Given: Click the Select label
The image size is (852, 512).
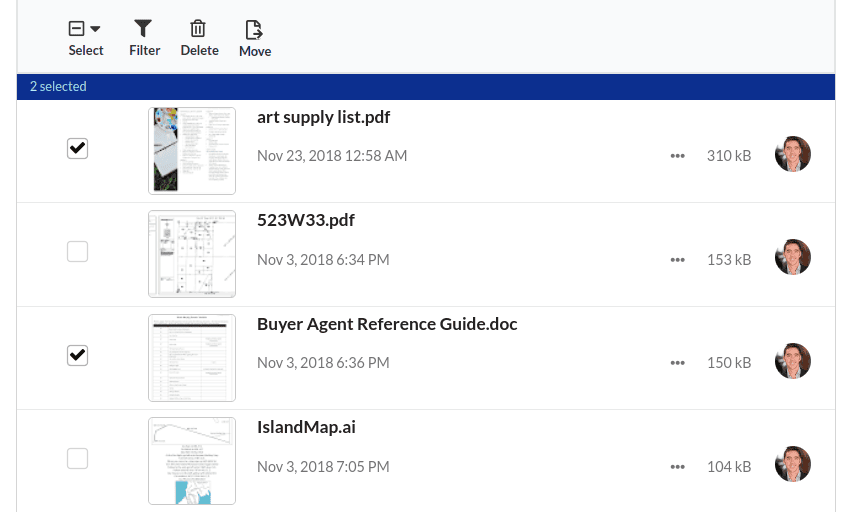Looking at the screenshot, I should 86,51.
